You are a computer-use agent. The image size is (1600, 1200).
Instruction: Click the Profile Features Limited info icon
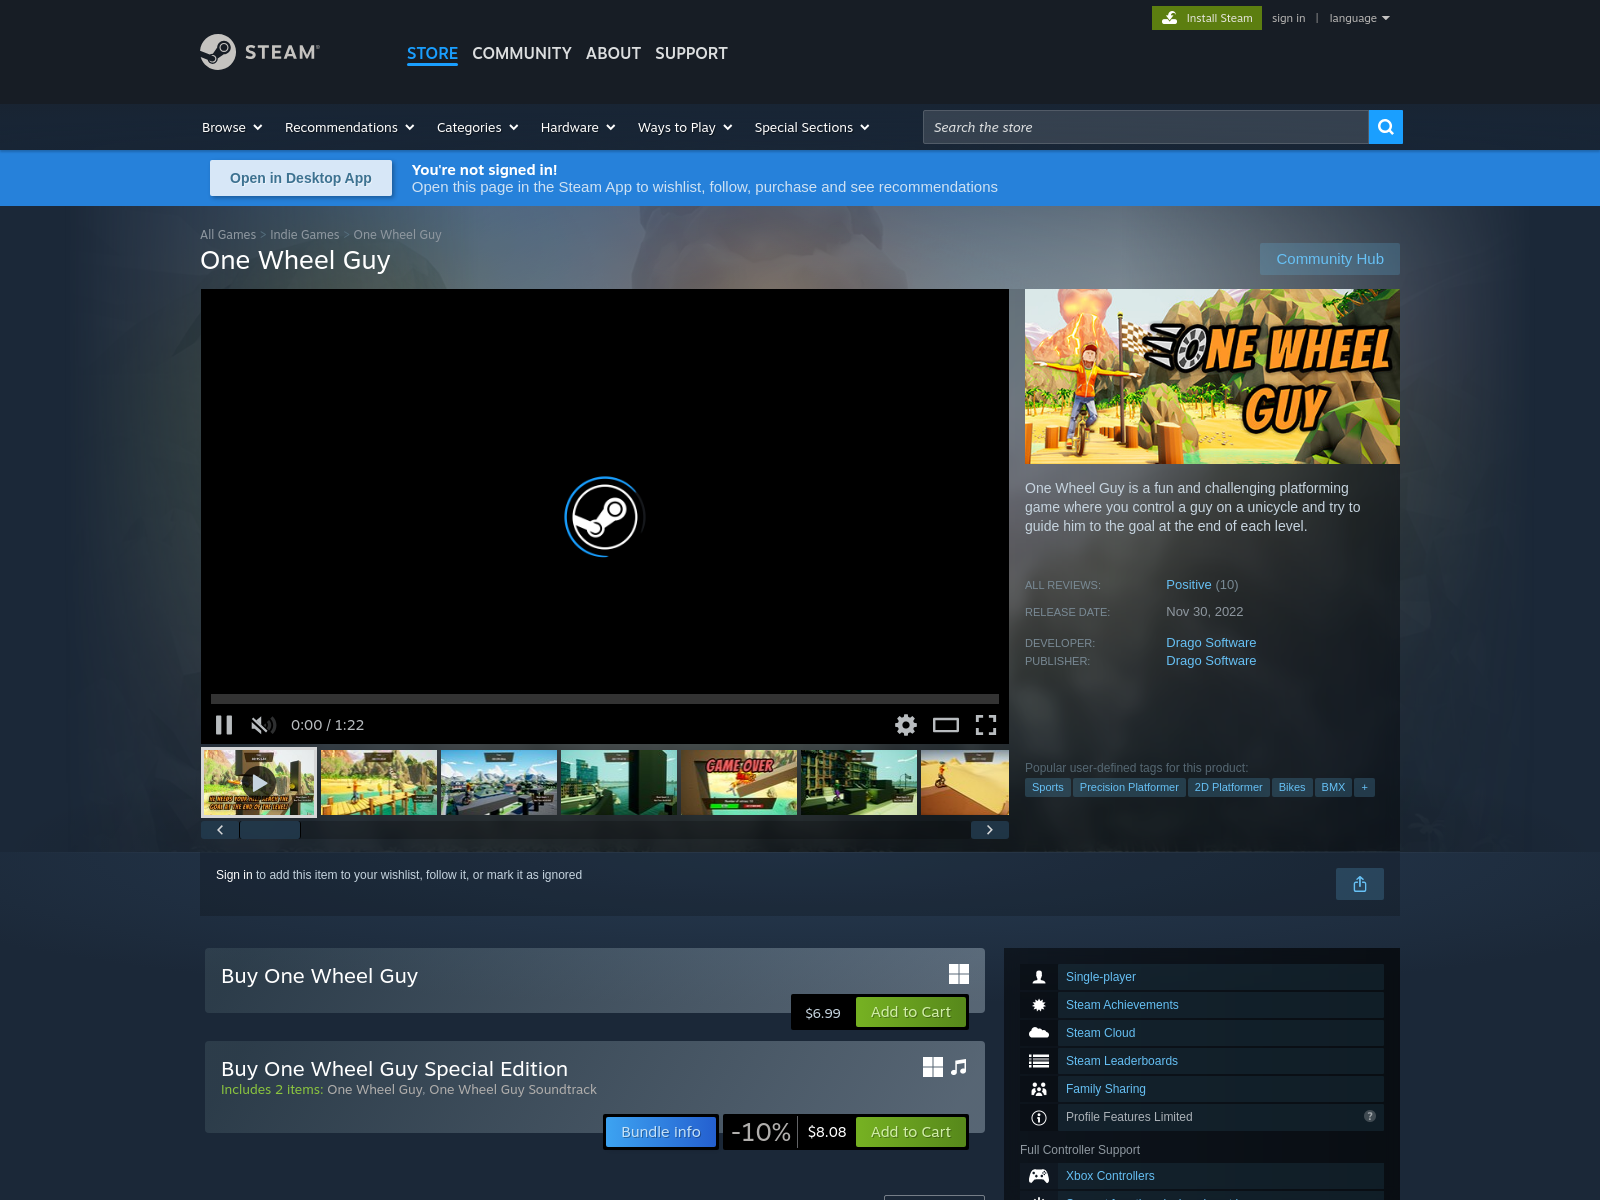point(1039,1117)
